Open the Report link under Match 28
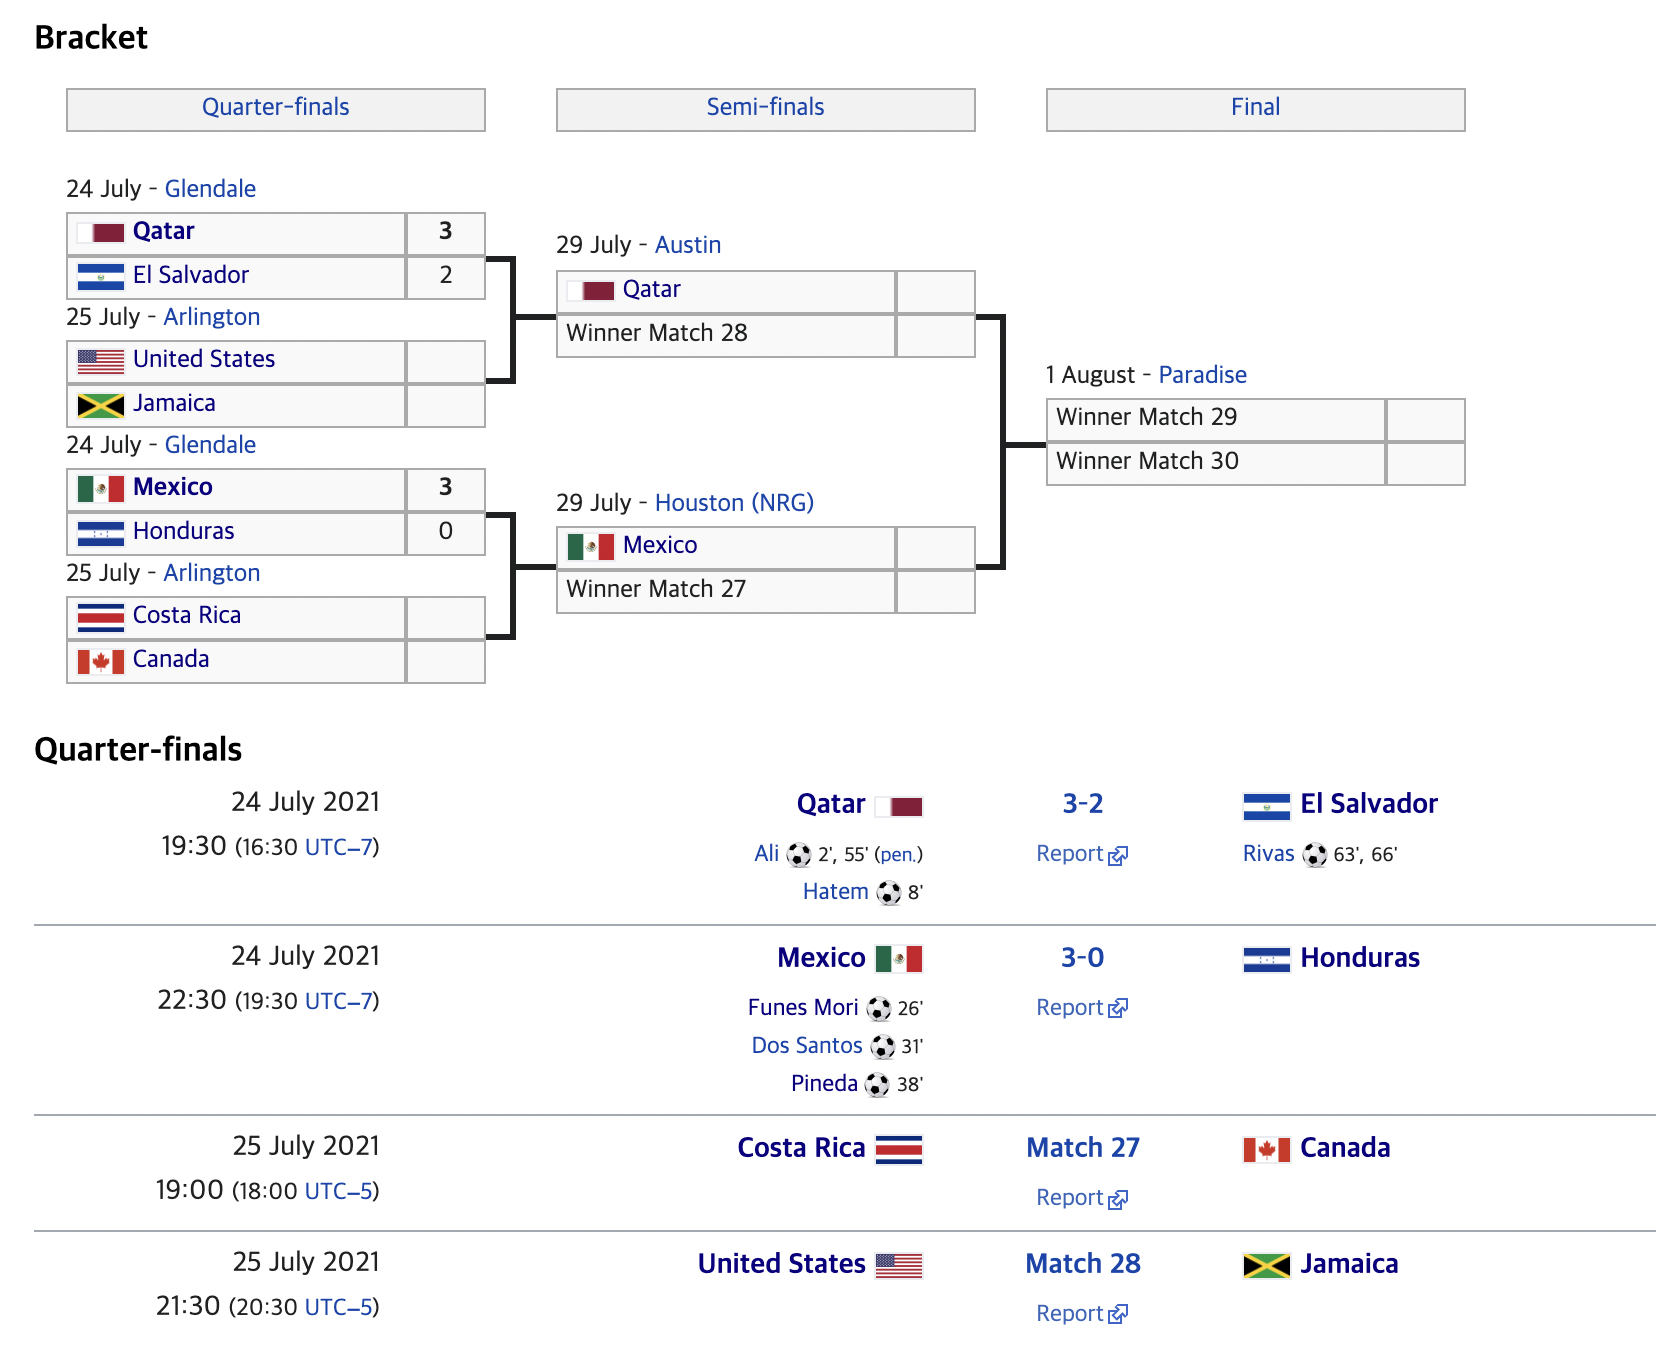This screenshot has width=1656, height=1360. pyautogui.click(x=1082, y=1314)
